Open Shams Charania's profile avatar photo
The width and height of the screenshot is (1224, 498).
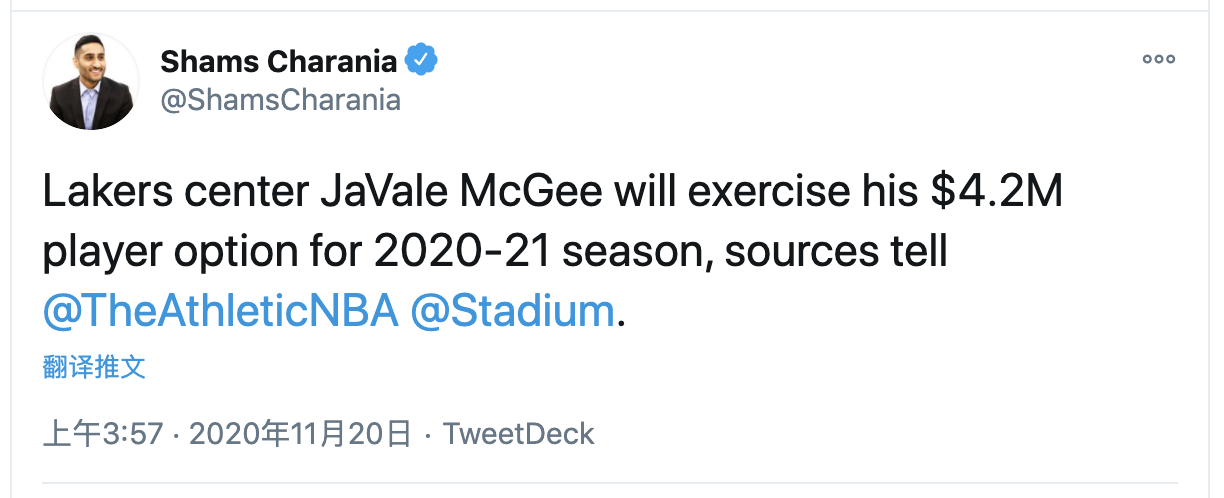coord(91,82)
